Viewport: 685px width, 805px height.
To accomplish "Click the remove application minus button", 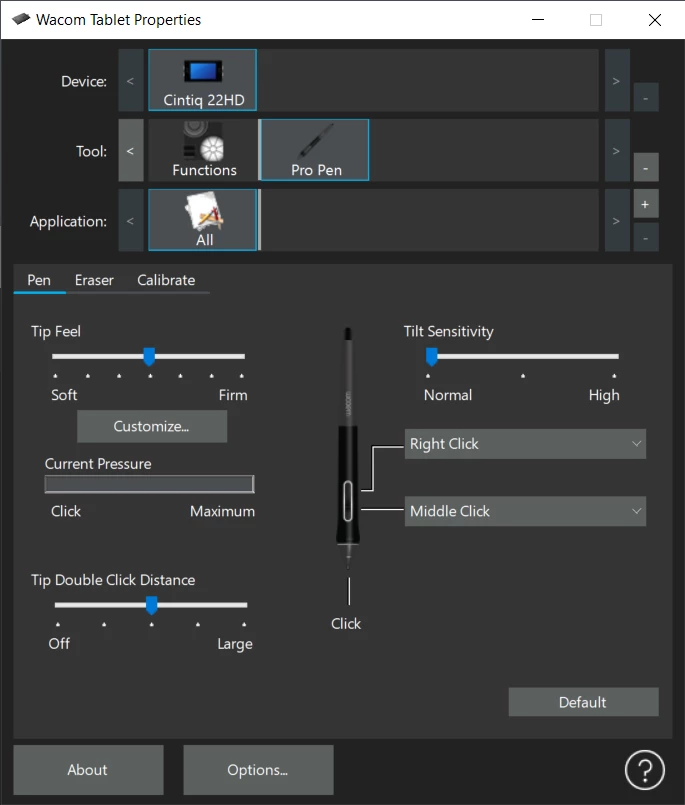I will coord(645,237).
